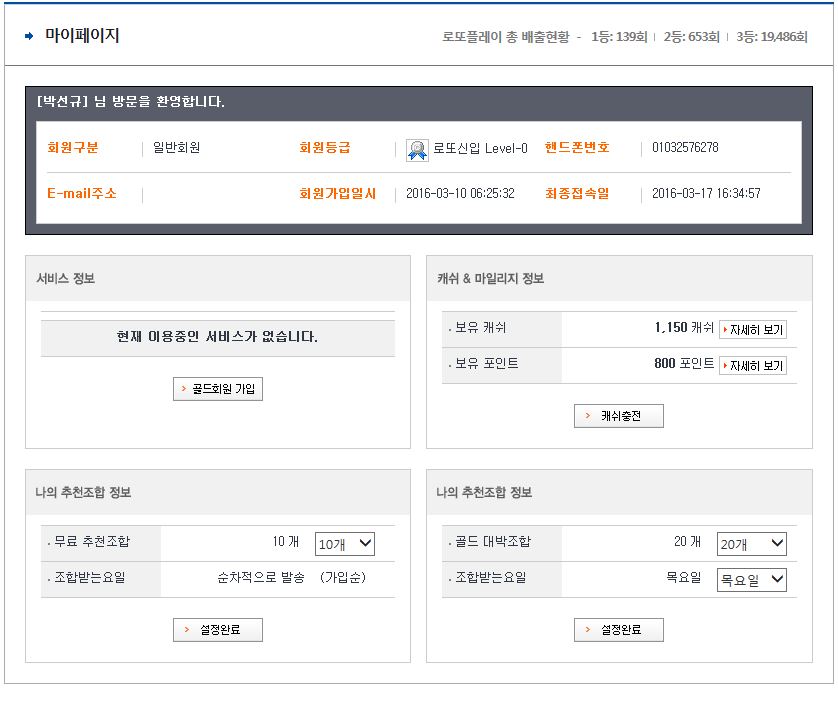The image size is (838, 703).
Task: Click the 1,150 캐쉬 balance value
Action: (x=684, y=328)
